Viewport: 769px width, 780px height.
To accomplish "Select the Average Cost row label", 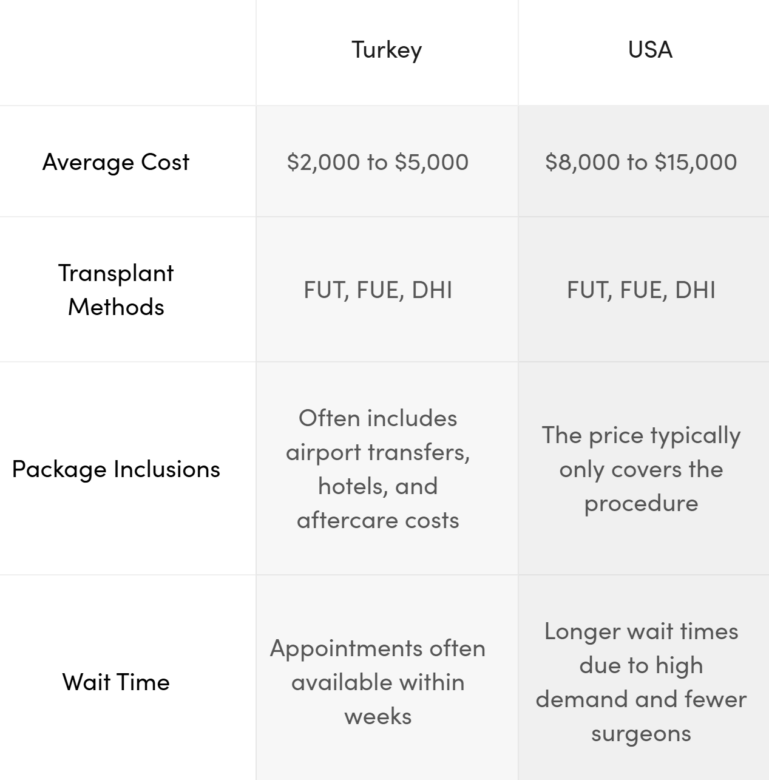I will [x=116, y=162].
